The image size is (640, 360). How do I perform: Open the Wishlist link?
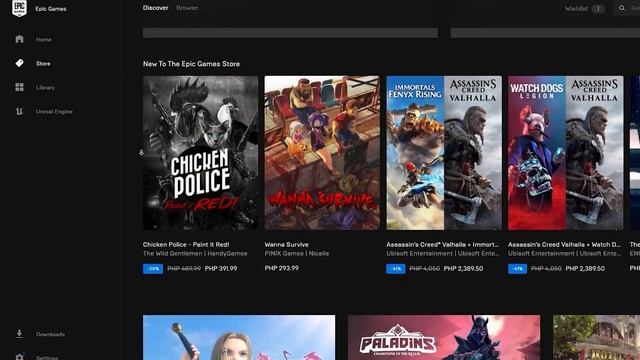[x=576, y=9]
